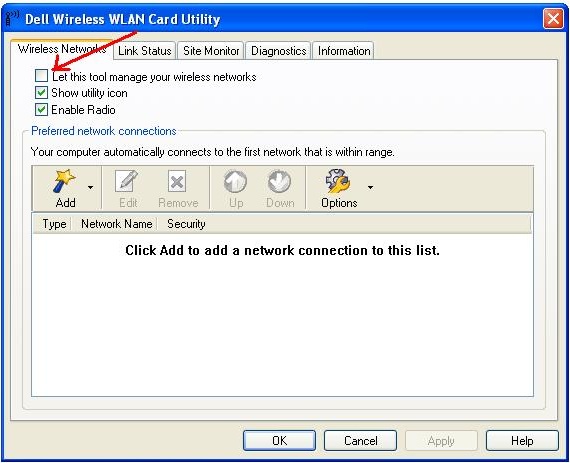Click the 'Your computer automatically connects' description text

213,152
